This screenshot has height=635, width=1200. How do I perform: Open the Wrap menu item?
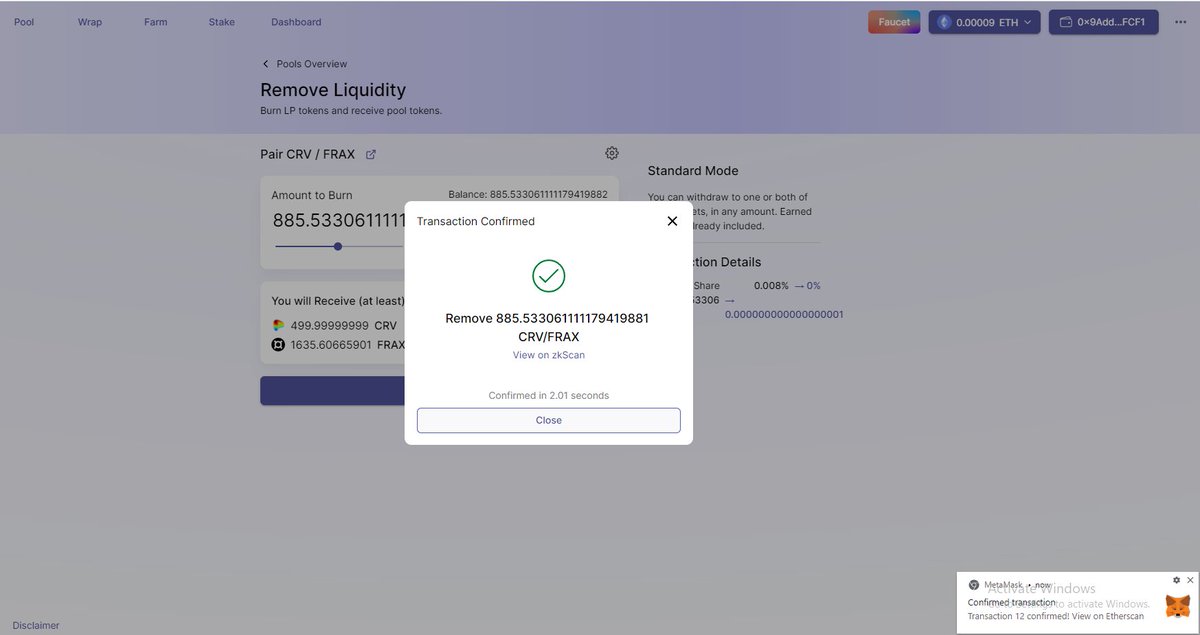(x=90, y=22)
